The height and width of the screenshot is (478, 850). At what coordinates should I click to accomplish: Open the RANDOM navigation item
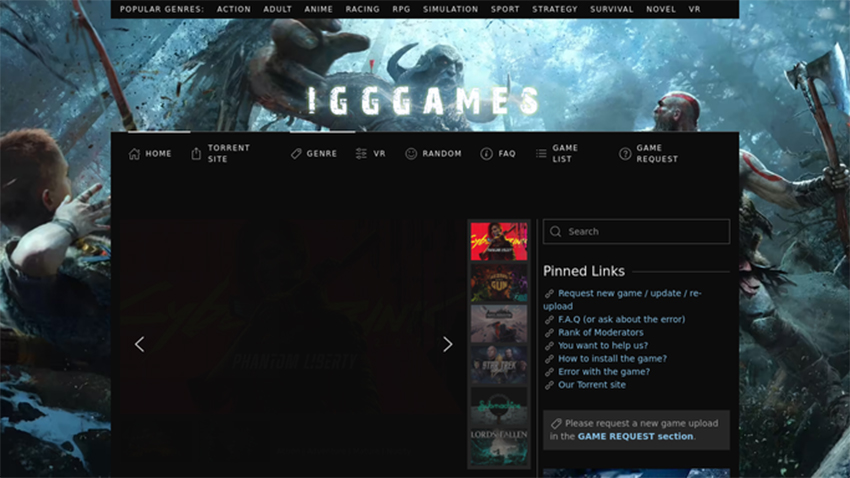coord(442,154)
